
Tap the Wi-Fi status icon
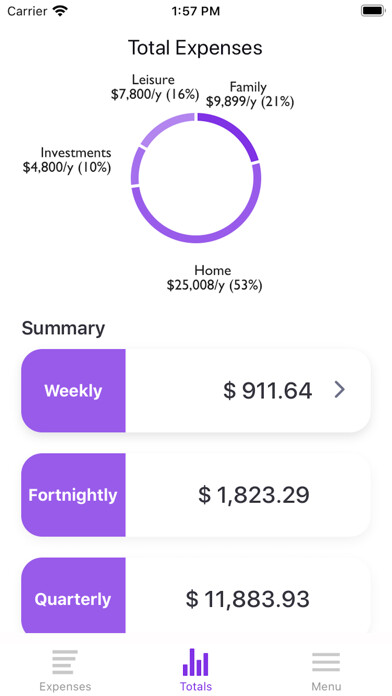[59, 11]
